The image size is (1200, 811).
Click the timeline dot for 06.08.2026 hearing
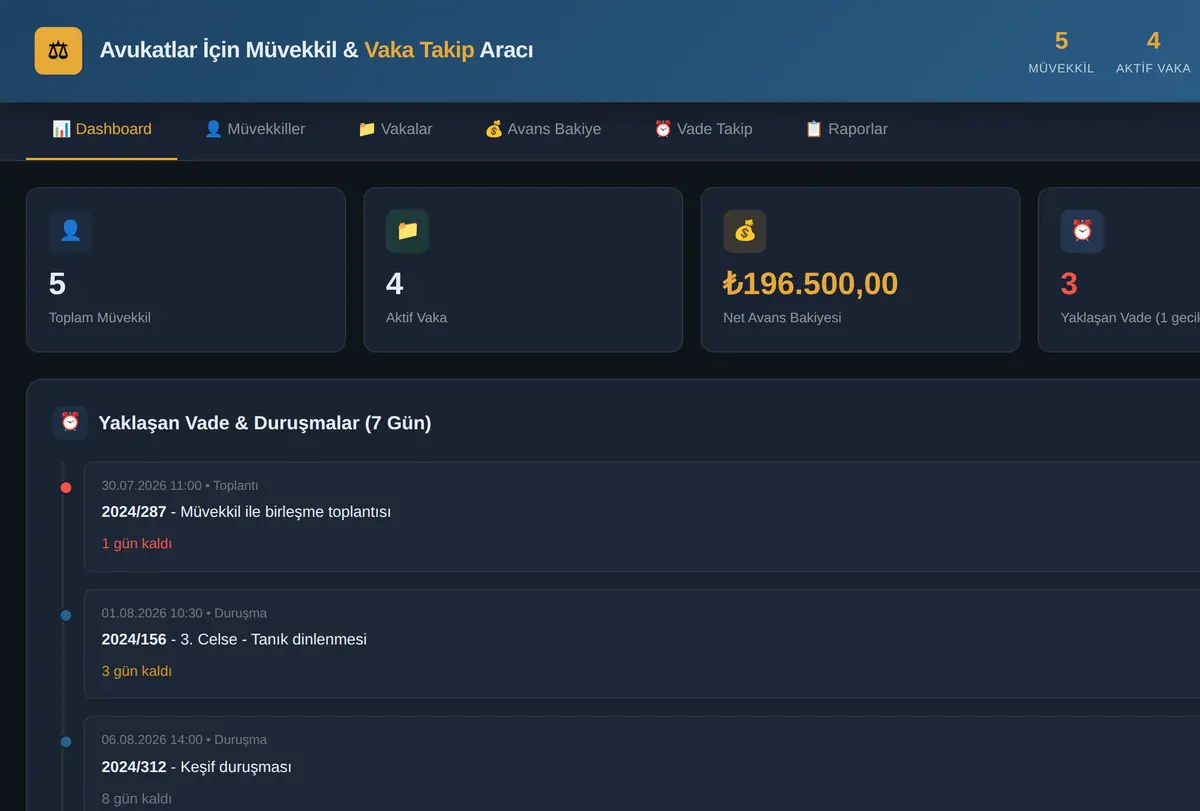tap(66, 742)
